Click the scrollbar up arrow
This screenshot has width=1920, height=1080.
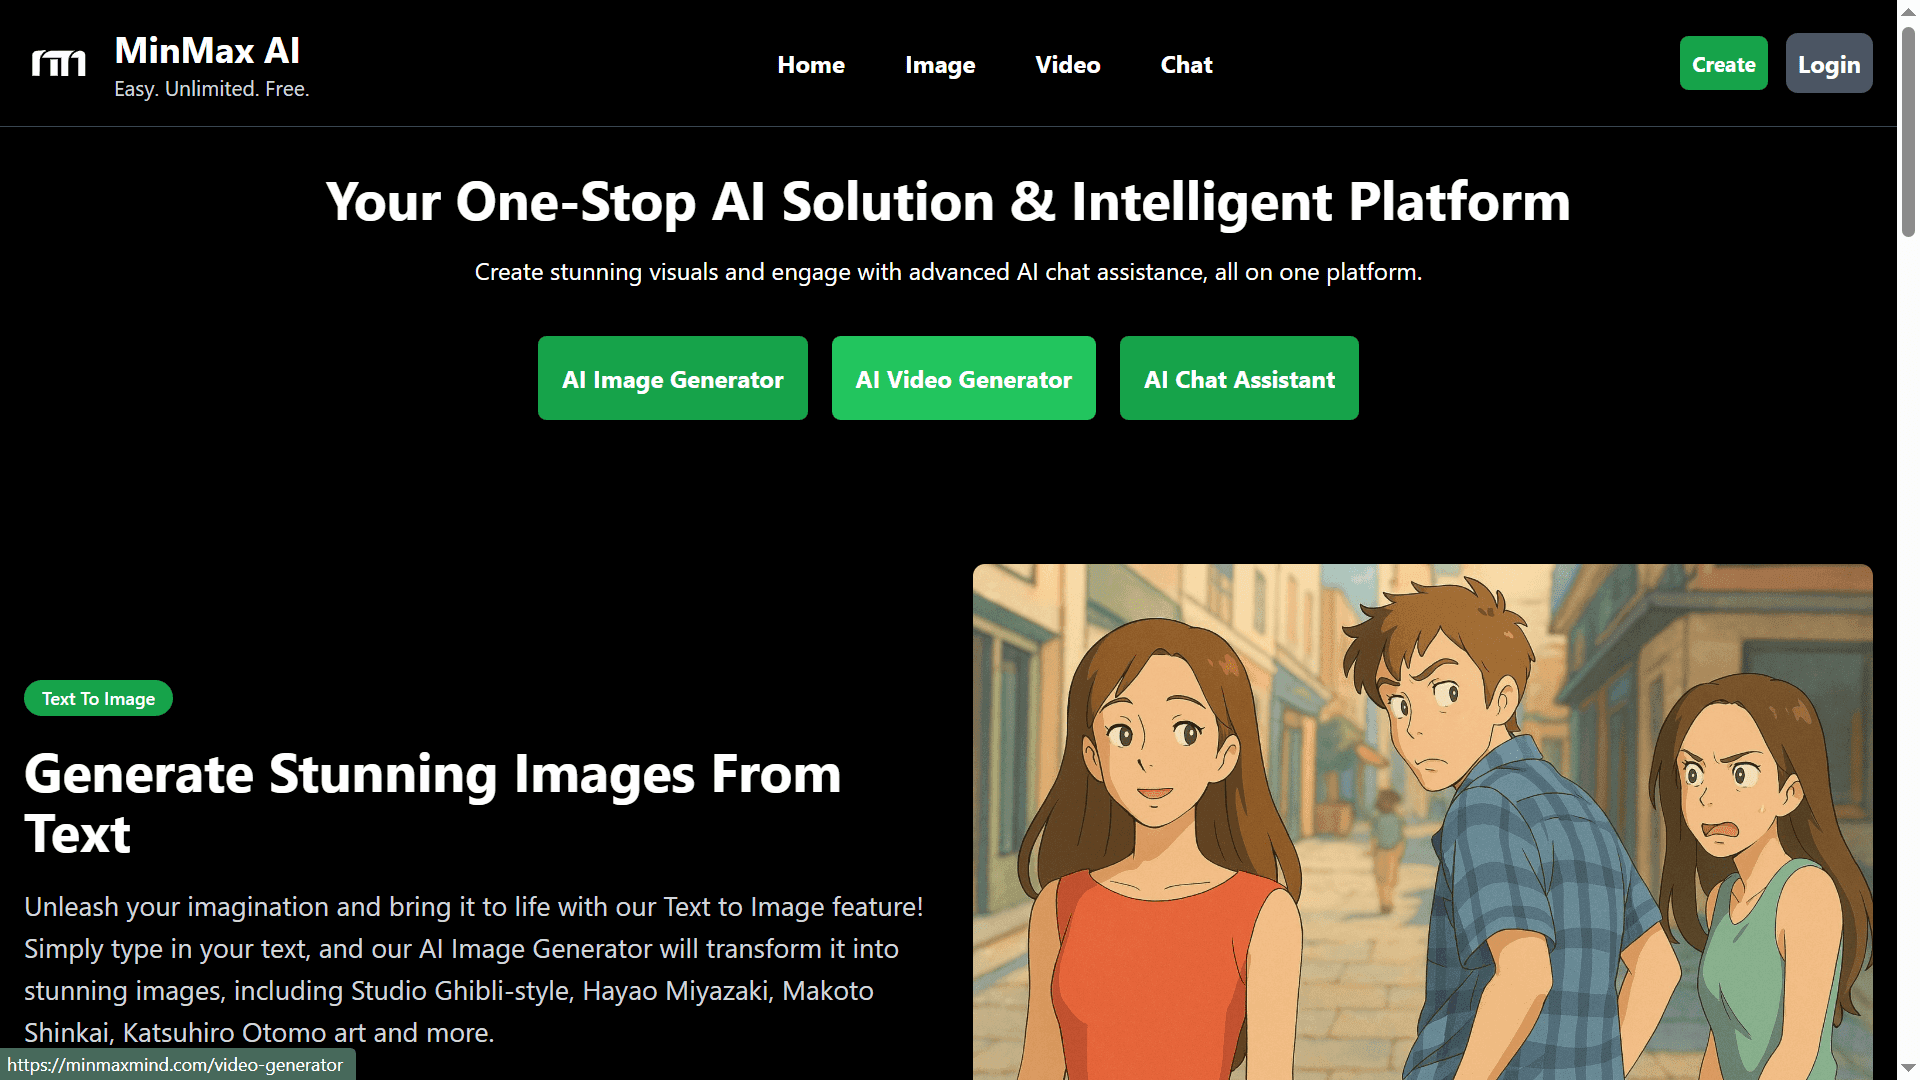click(1905, 10)
